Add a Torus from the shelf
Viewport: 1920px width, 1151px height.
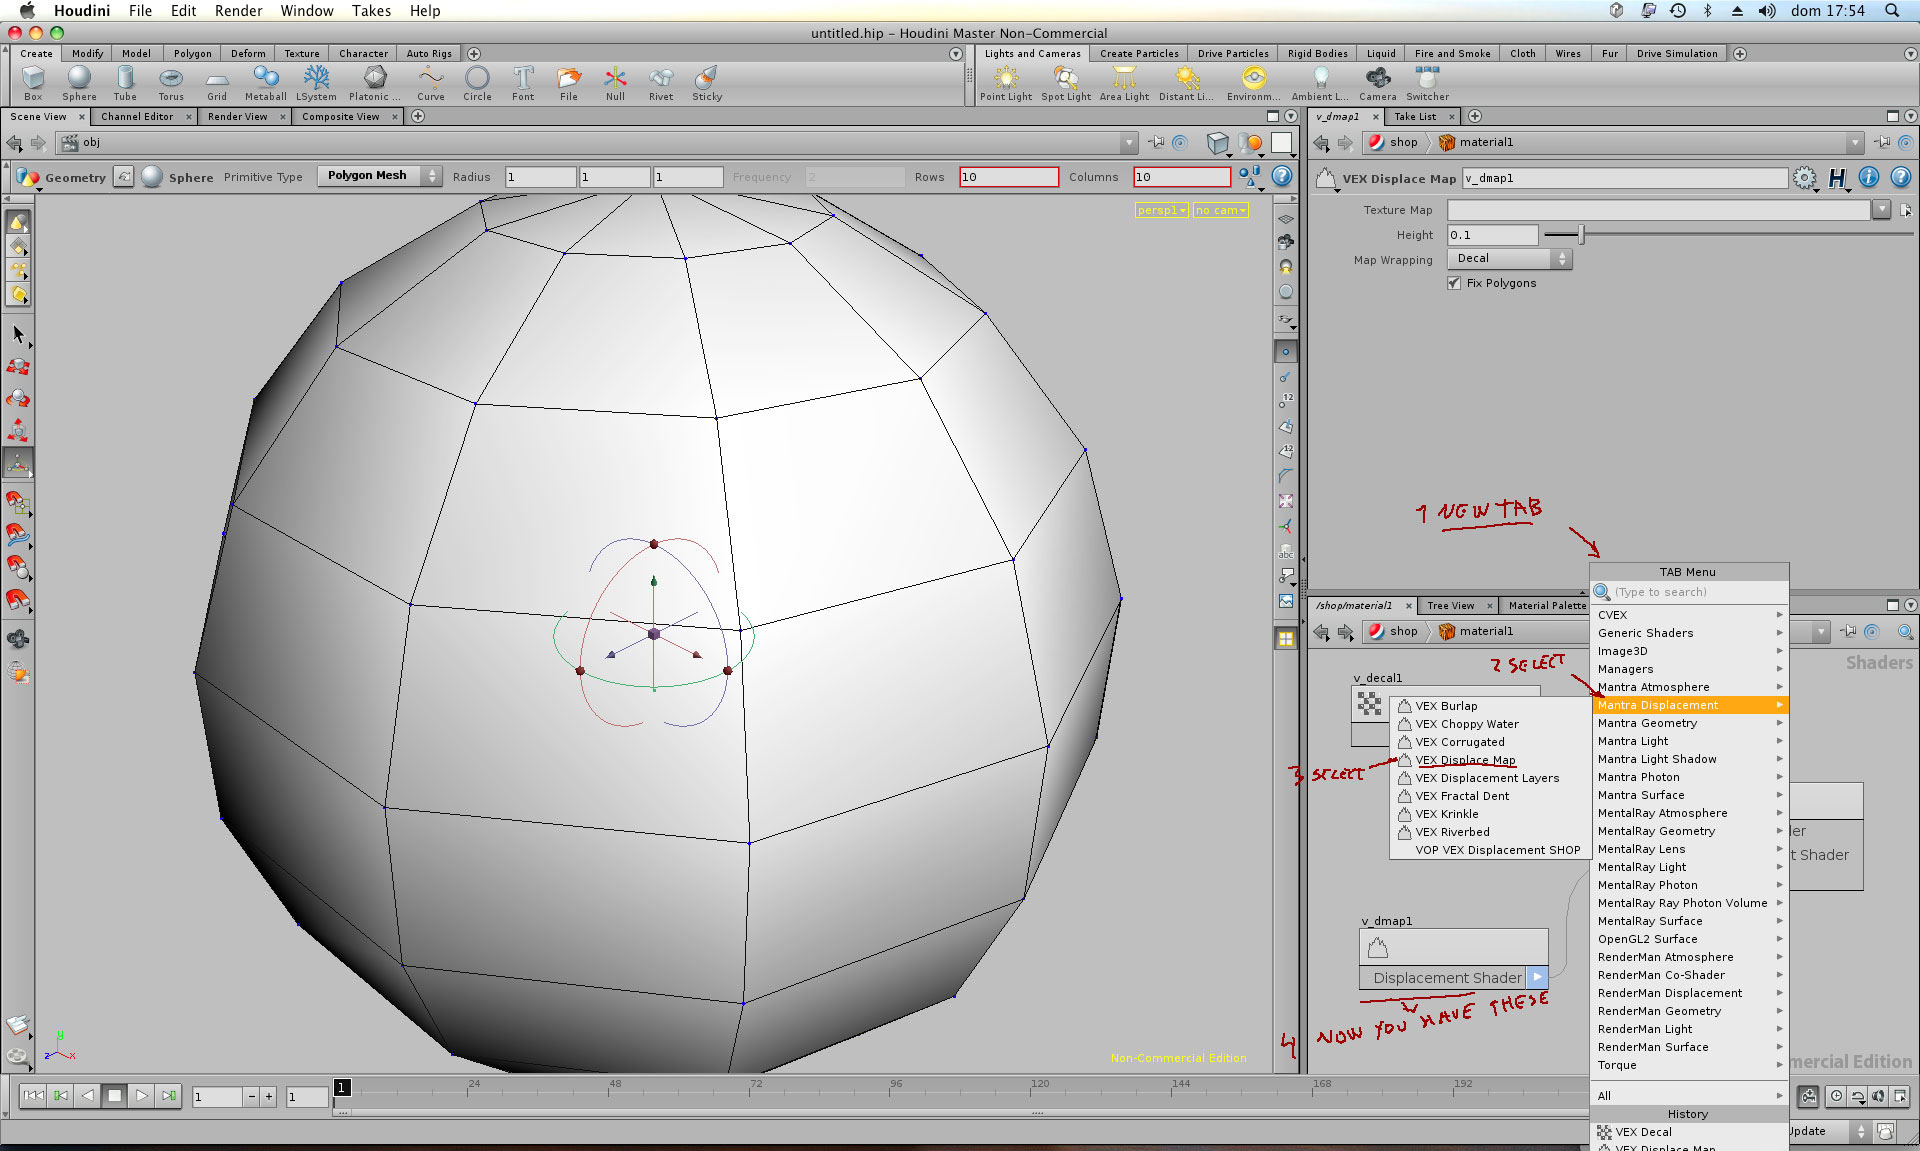pyautogui.click(x=171, y=83)
